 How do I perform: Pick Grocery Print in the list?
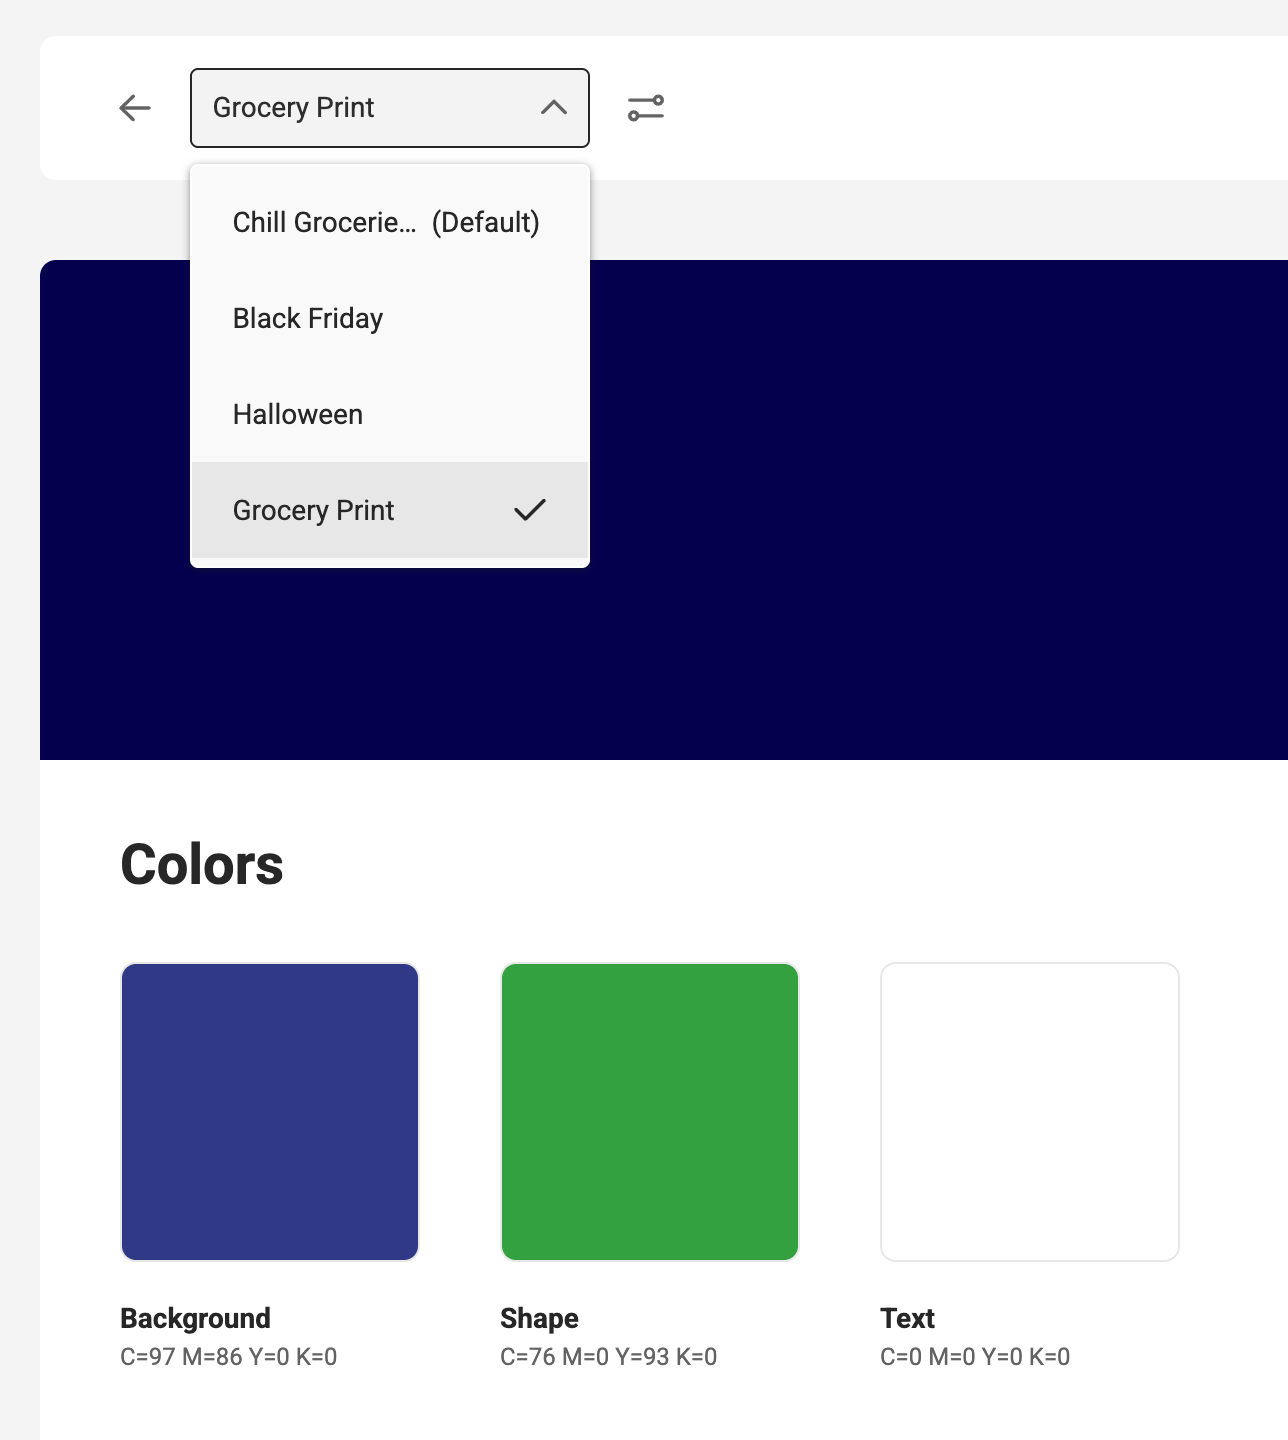click(x=390, y=510)
